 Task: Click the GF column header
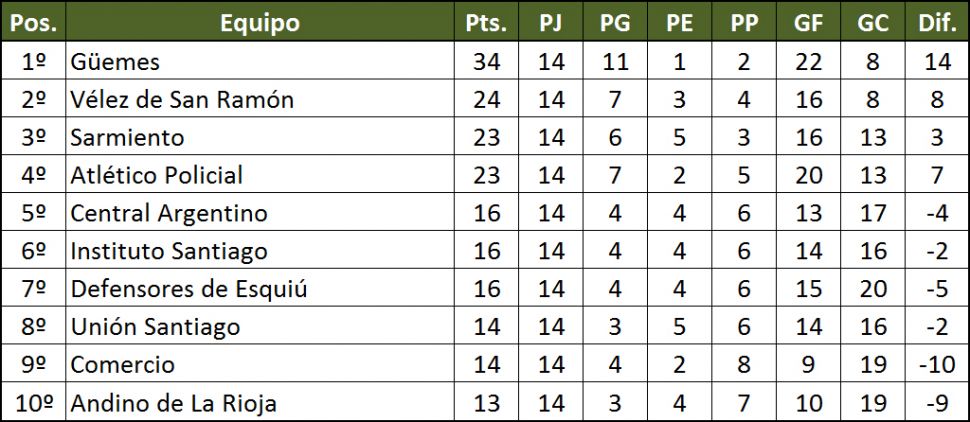(808, 22)
